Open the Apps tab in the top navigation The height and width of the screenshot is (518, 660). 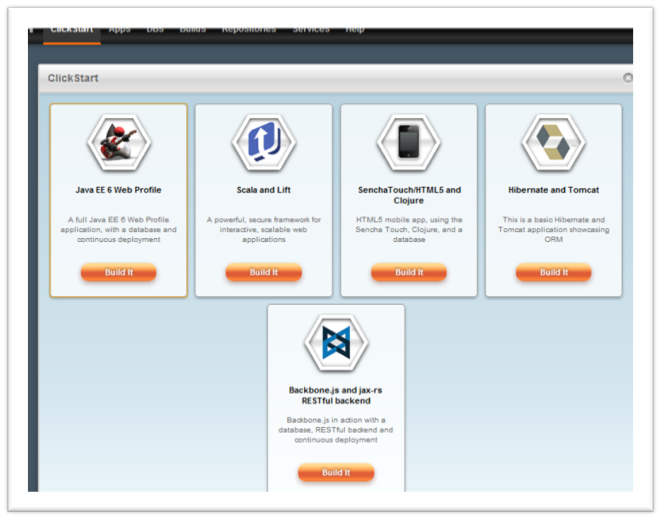coord(120,30)
